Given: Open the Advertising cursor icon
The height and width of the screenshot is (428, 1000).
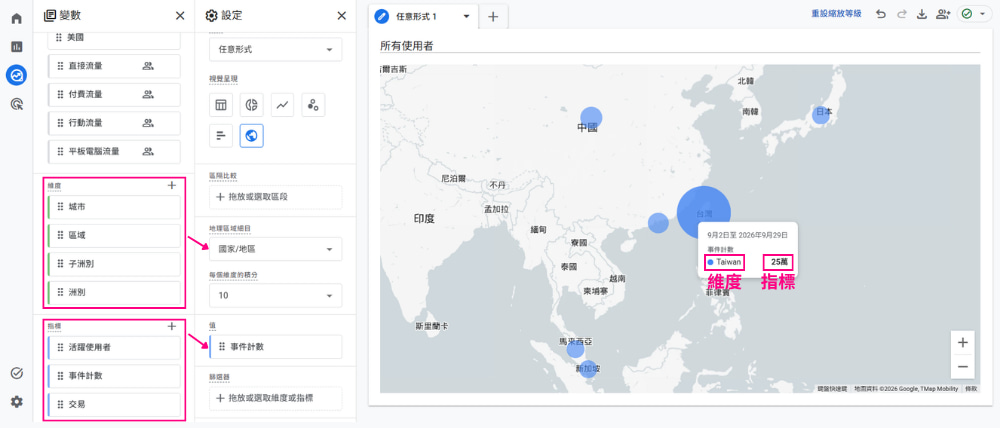Looking at the screenshot, I should 17,104.
